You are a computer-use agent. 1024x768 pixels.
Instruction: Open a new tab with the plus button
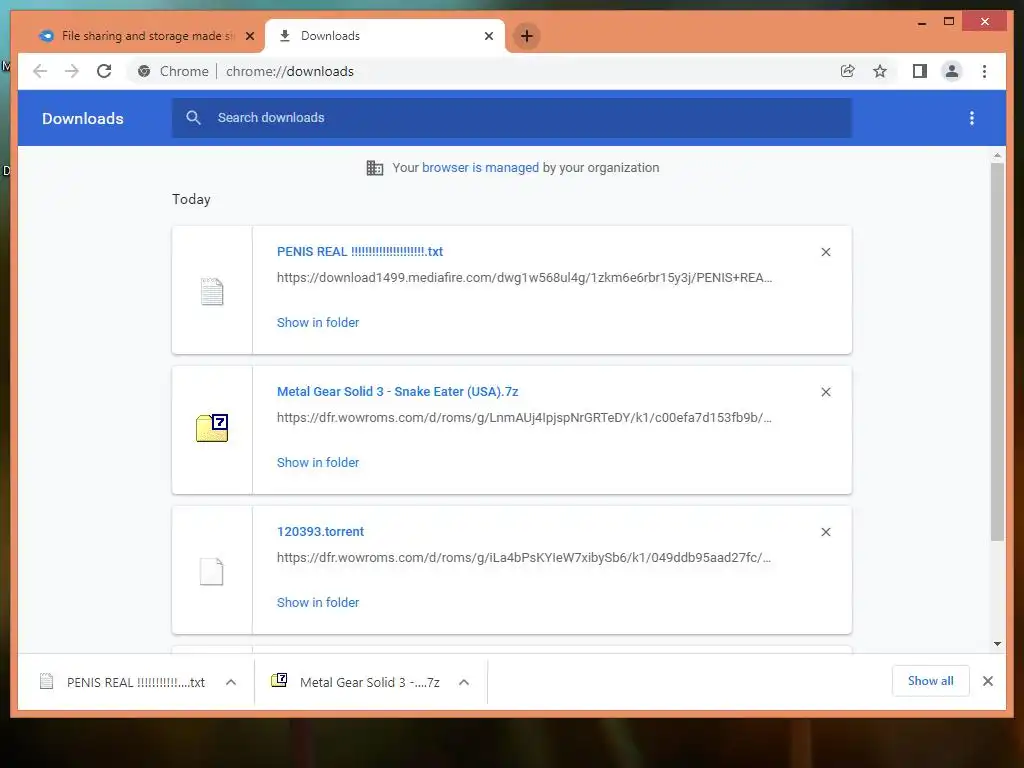point(527,36)
